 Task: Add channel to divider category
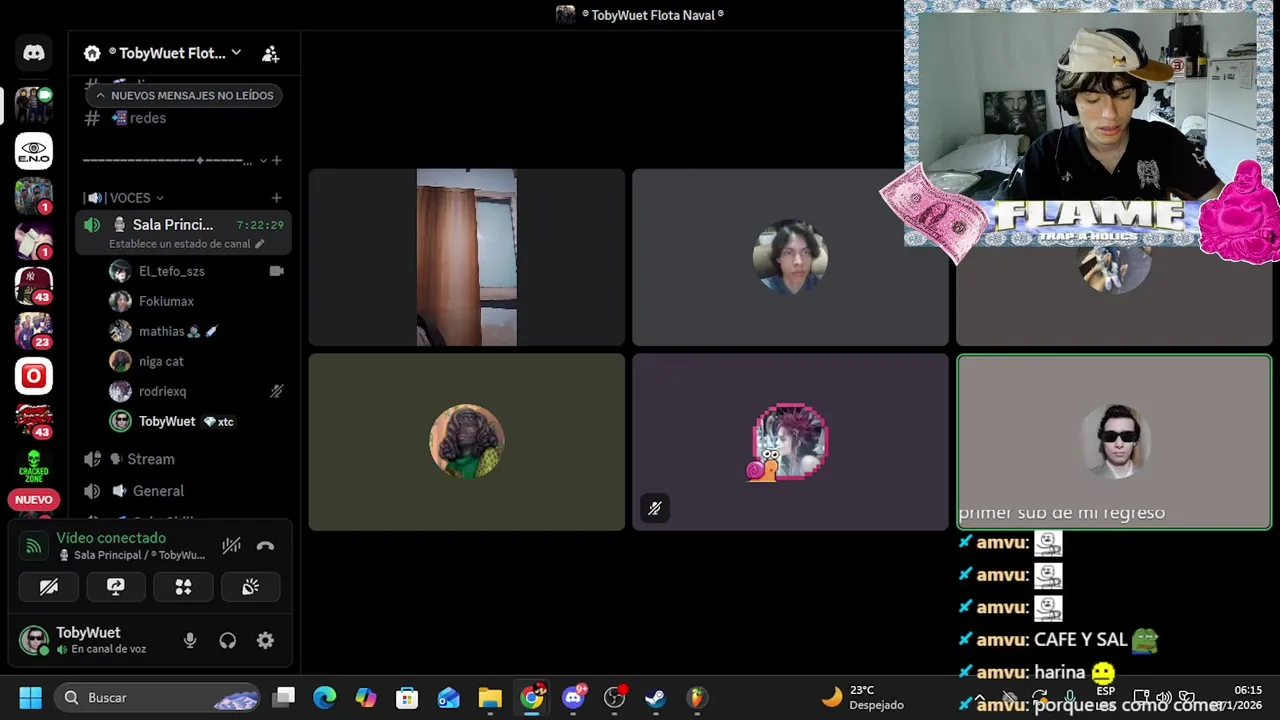pos(277,160)
